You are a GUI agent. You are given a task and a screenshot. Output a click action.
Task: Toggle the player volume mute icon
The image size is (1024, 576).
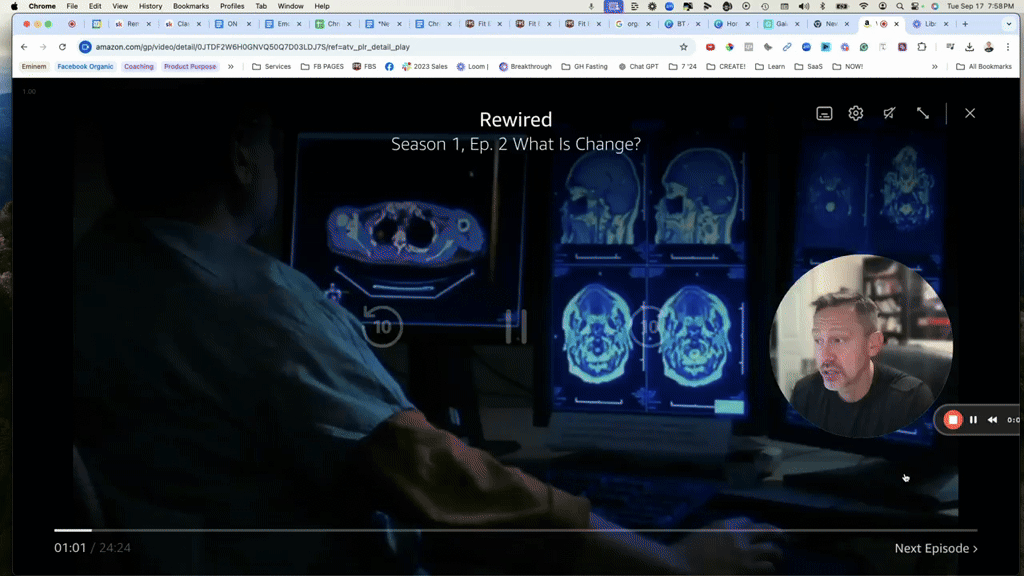[889, 113]
